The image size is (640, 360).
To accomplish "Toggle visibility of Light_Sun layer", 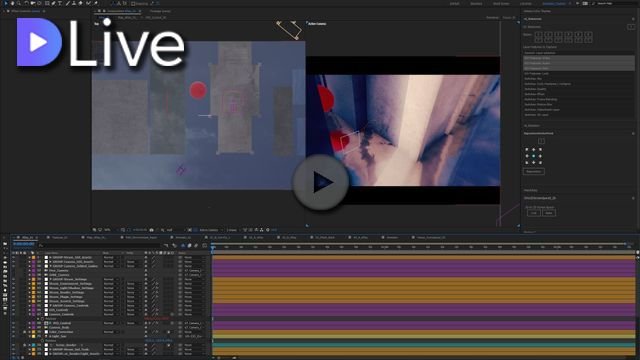I will (13, 336).
